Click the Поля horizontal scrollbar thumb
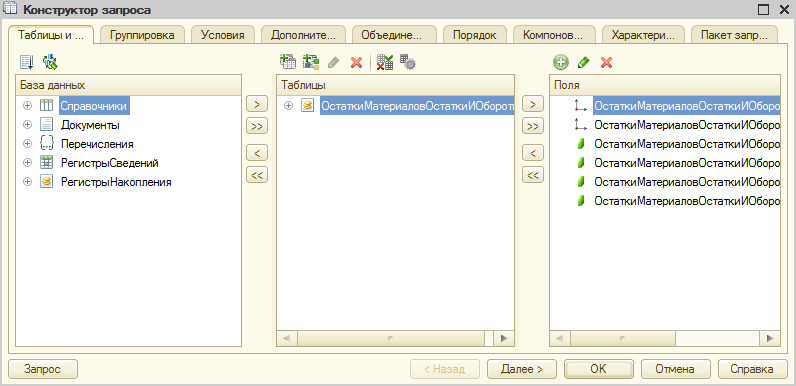 point(623,338)
